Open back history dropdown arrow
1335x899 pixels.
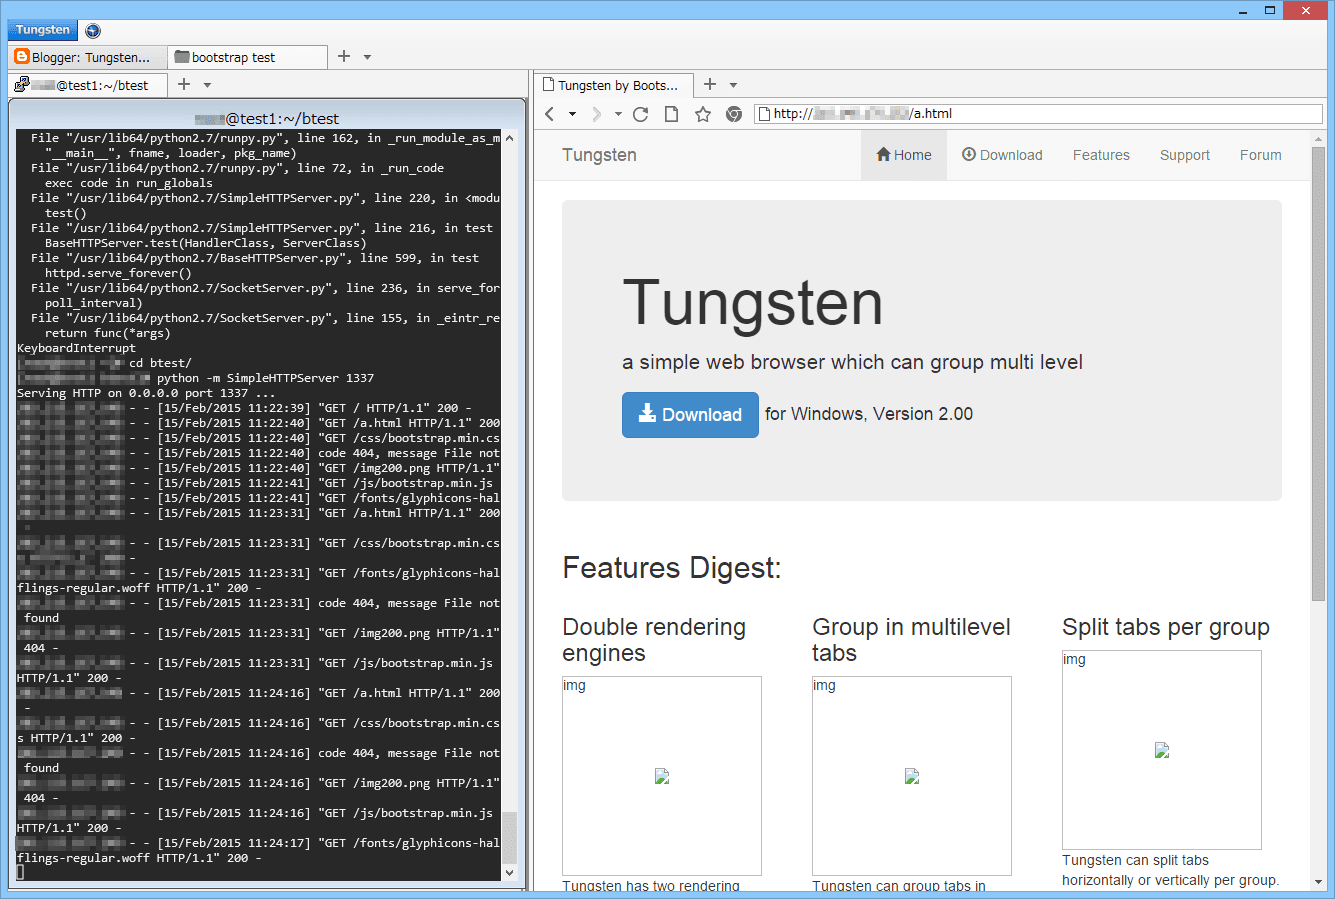572,114
